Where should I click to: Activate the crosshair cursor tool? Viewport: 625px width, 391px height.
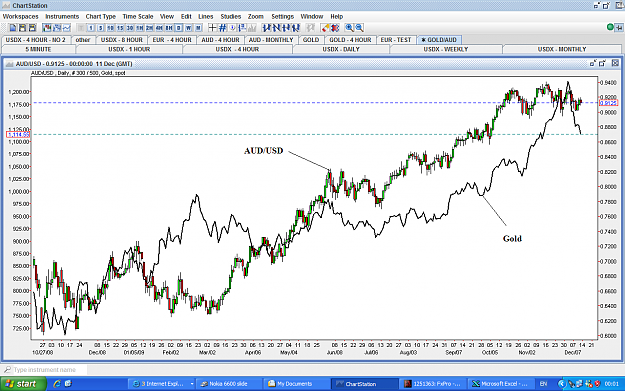pos(212,28)
